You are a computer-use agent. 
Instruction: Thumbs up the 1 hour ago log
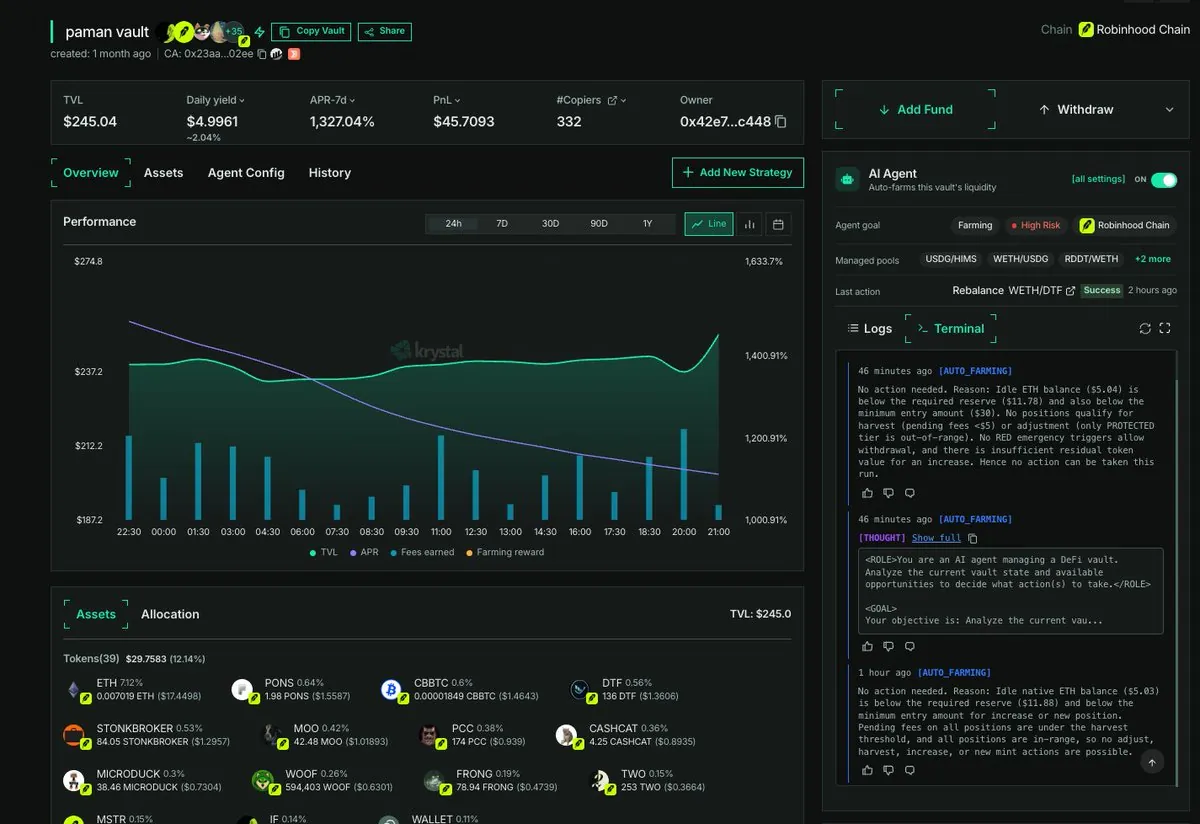(x=867, y=770)
